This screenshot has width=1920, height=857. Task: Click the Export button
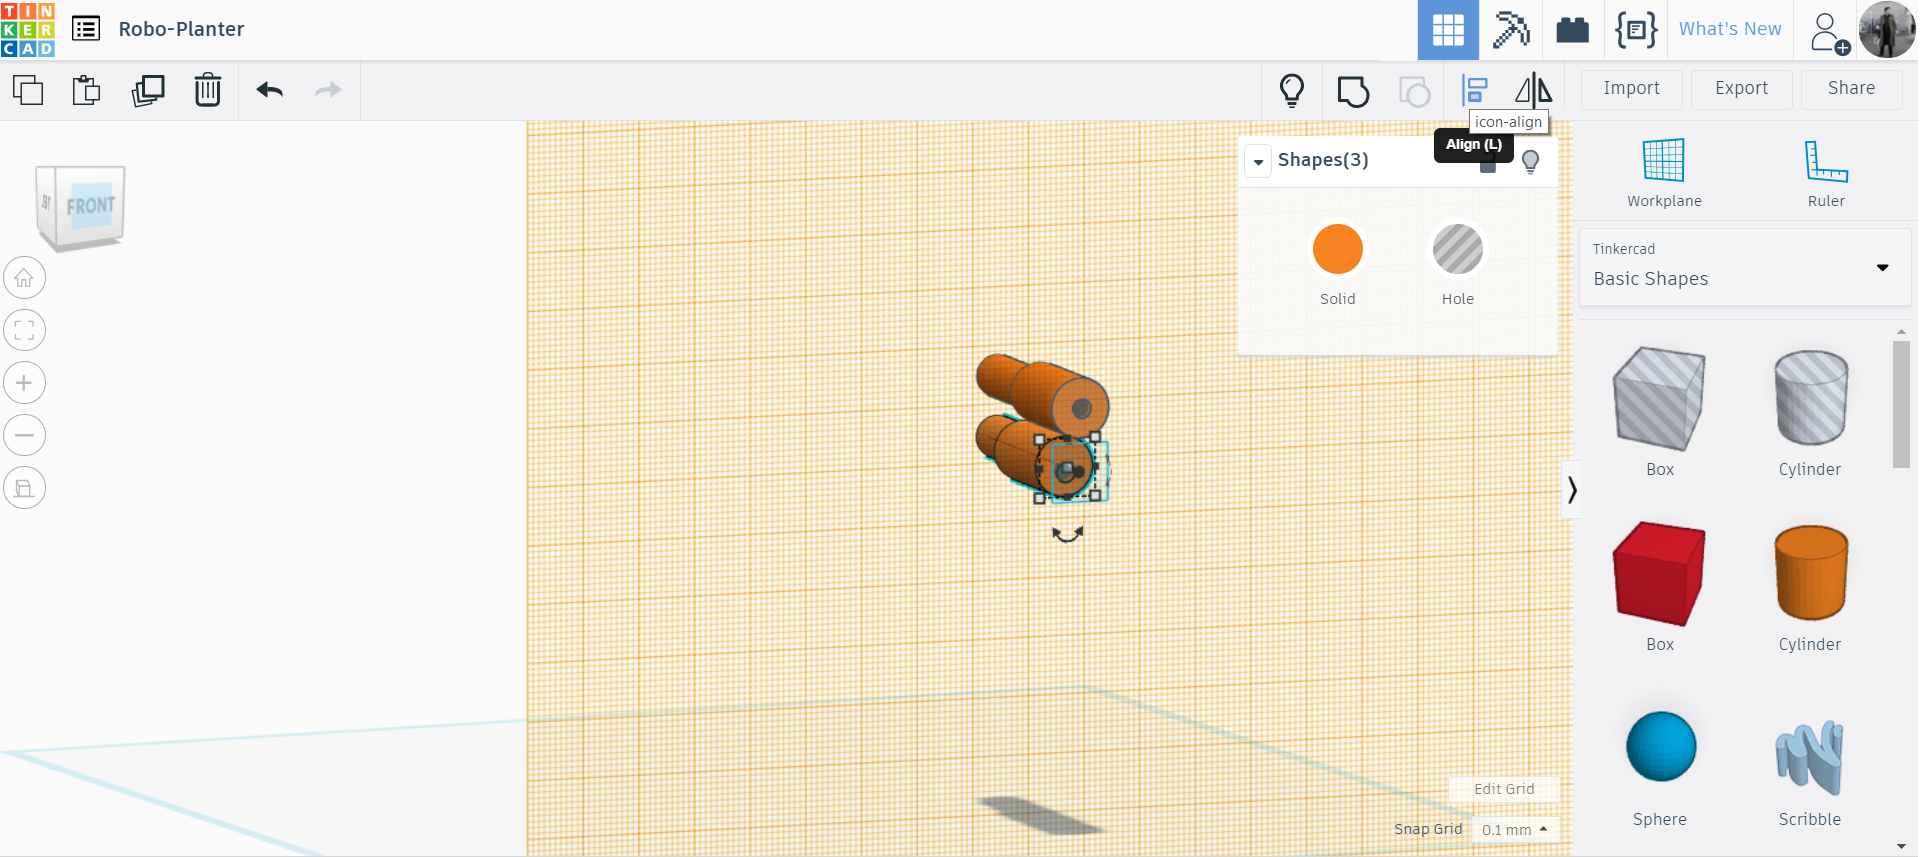[x=1742, y=89]
